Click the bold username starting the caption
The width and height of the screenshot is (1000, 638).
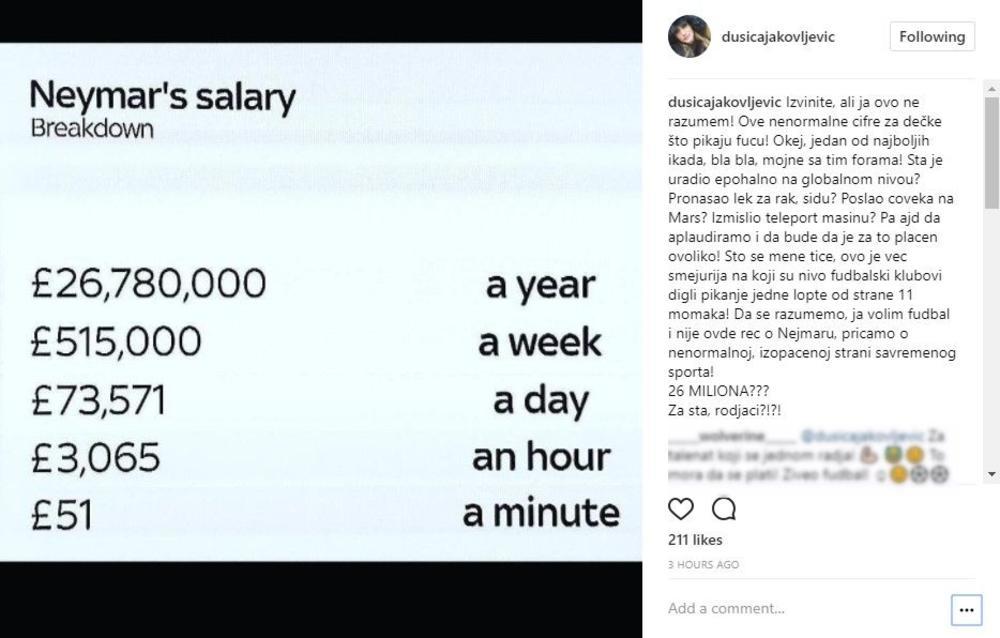click(724, 103)
